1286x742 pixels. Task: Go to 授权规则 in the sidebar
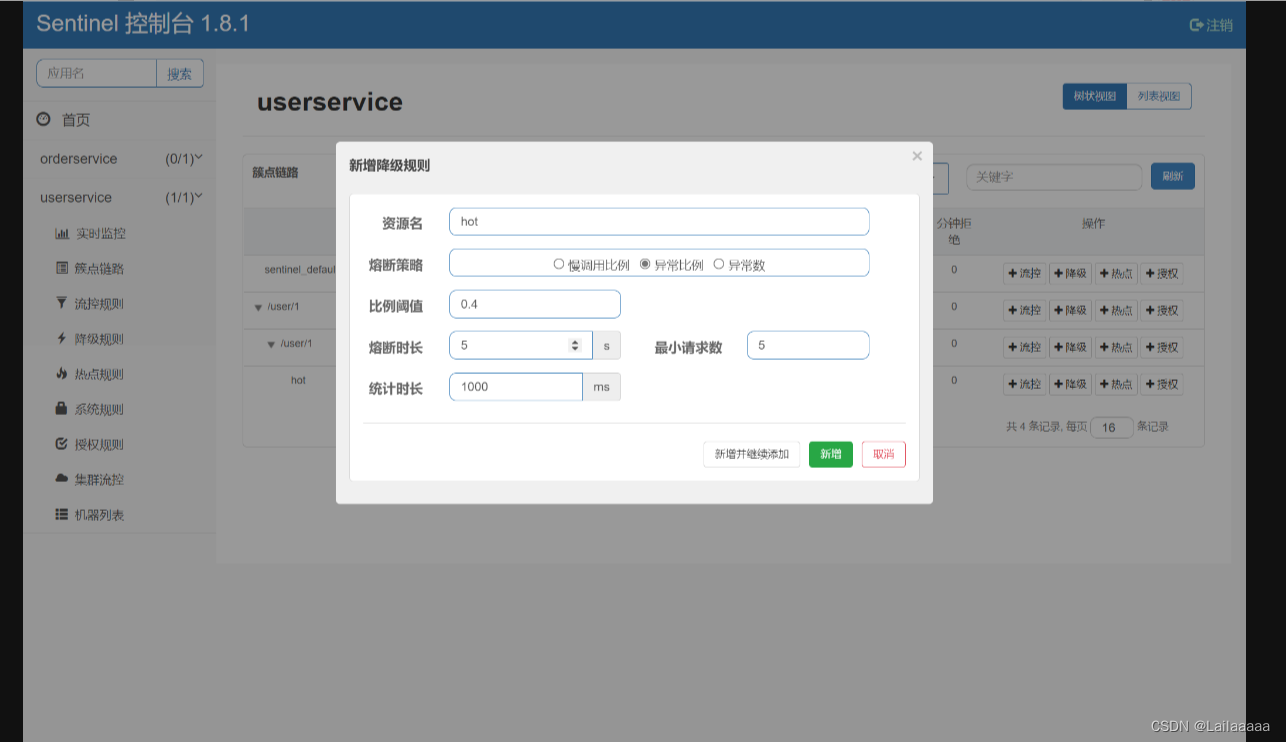[90, 444]
